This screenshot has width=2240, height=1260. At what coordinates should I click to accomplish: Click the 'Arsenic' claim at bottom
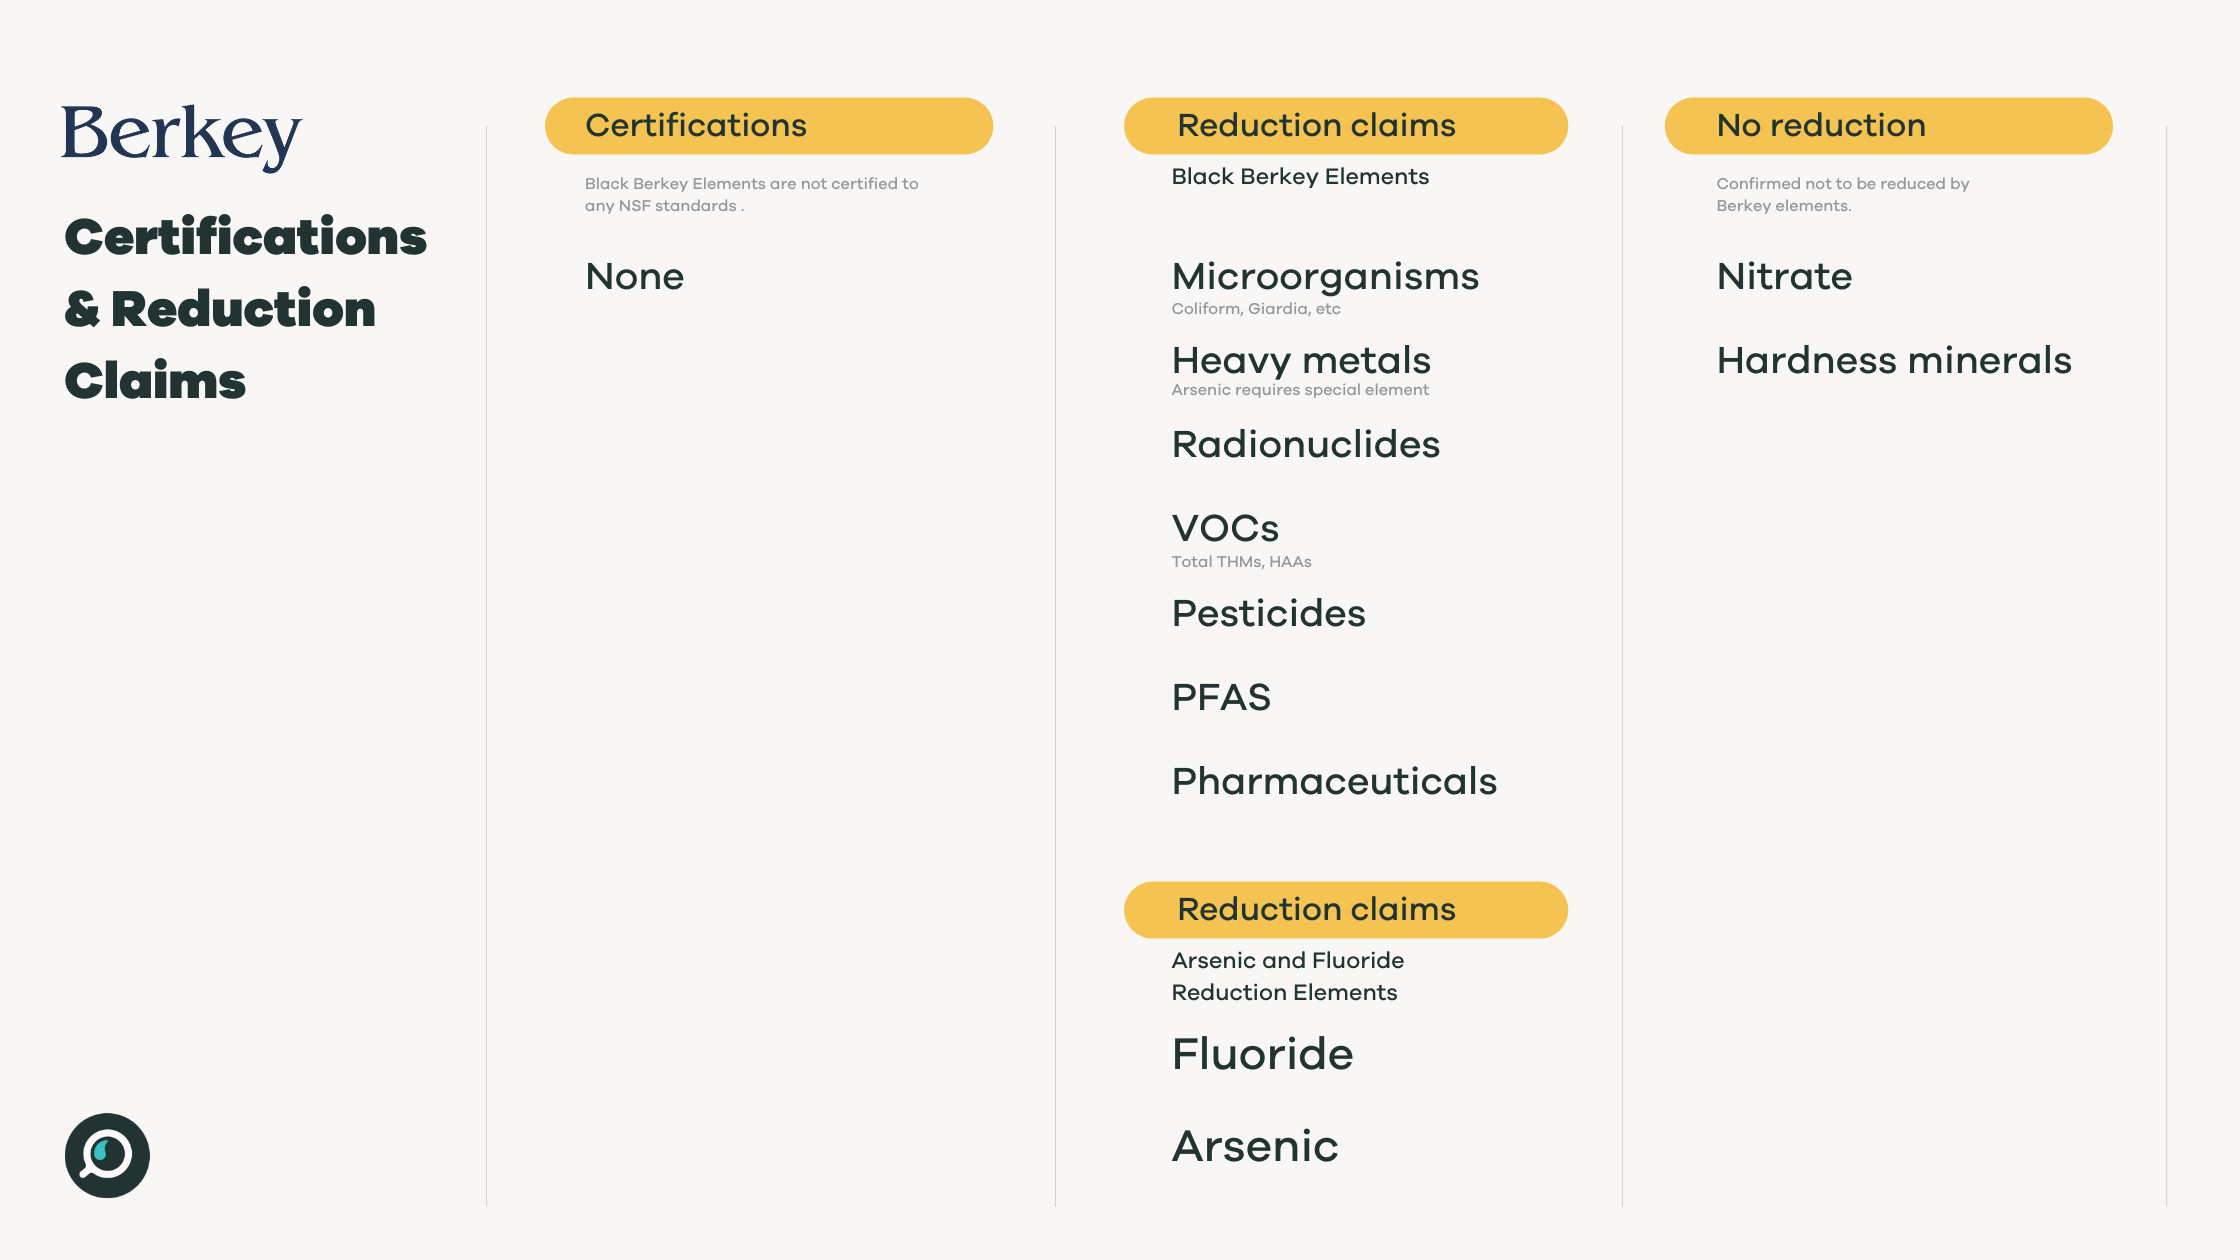pos(1254,1146)
